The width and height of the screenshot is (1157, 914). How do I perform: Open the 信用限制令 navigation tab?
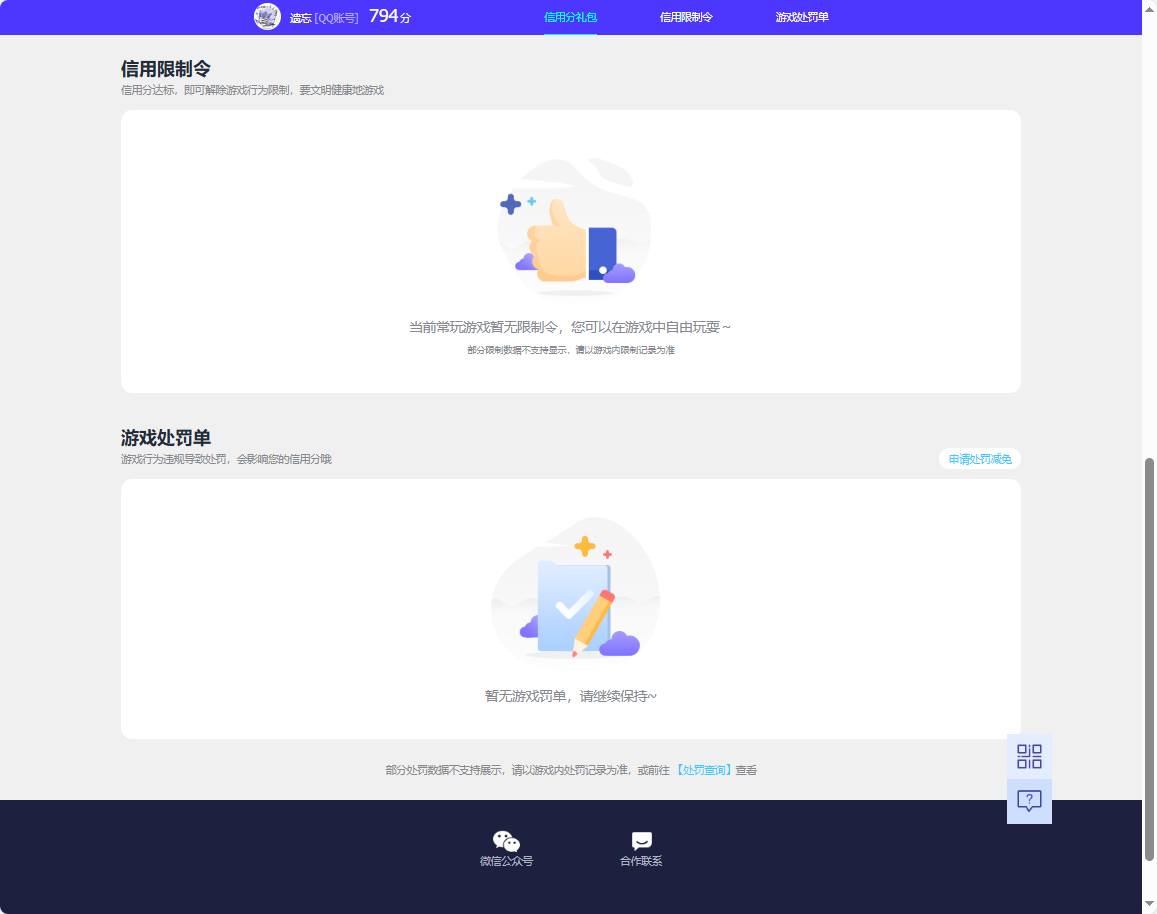pyautogui.click(x=686, y=17)
